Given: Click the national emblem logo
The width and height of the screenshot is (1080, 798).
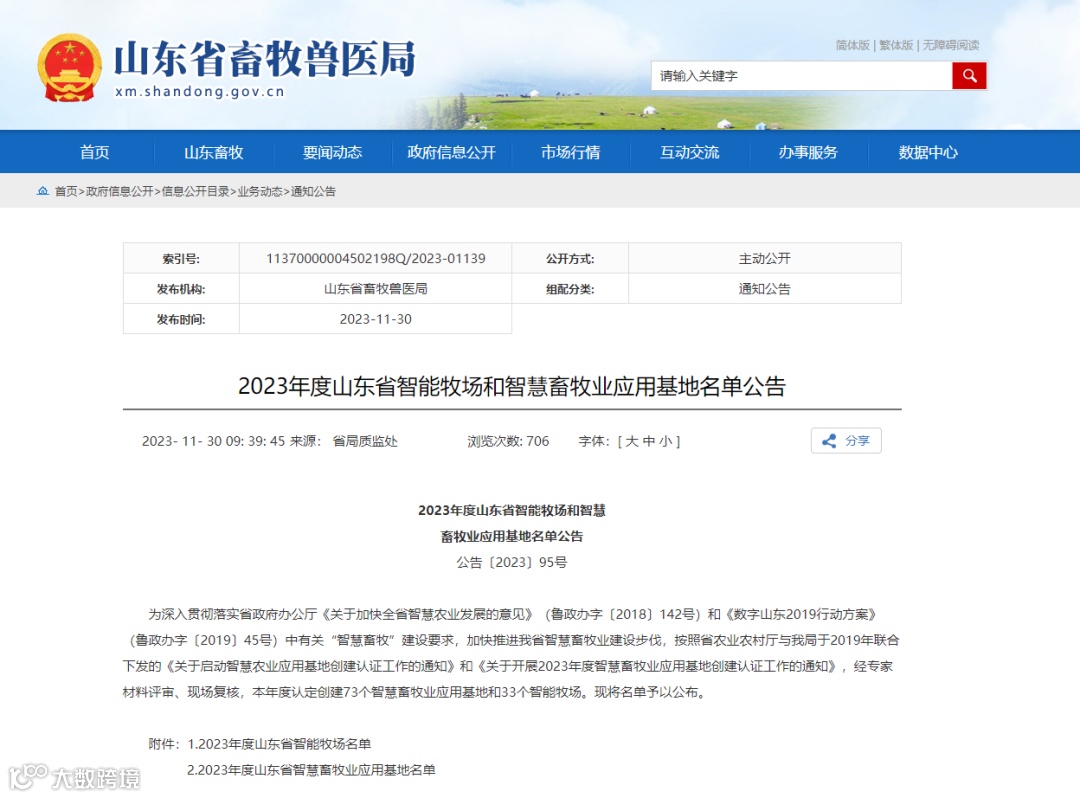Looking at the screenshot, I should click(69, 68).
